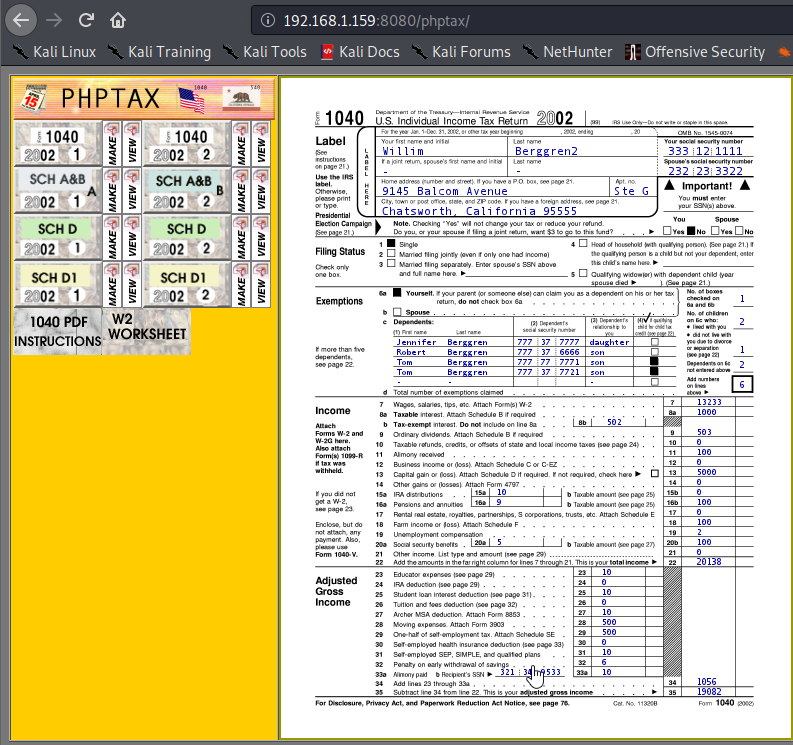
Task: Open the 1040 PDF Instructions
Action: 57,333
